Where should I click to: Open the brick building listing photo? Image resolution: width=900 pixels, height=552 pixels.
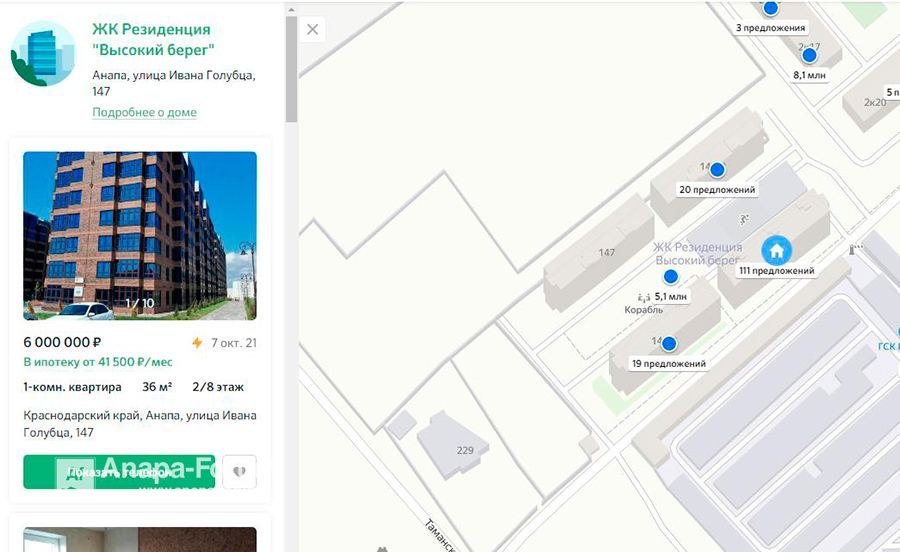(140, 236)
